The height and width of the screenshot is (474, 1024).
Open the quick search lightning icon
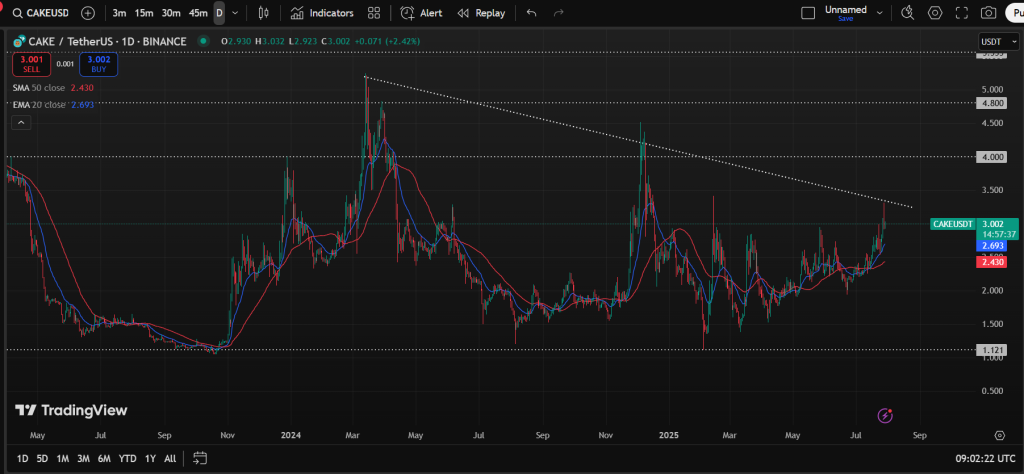pos(907,13)
